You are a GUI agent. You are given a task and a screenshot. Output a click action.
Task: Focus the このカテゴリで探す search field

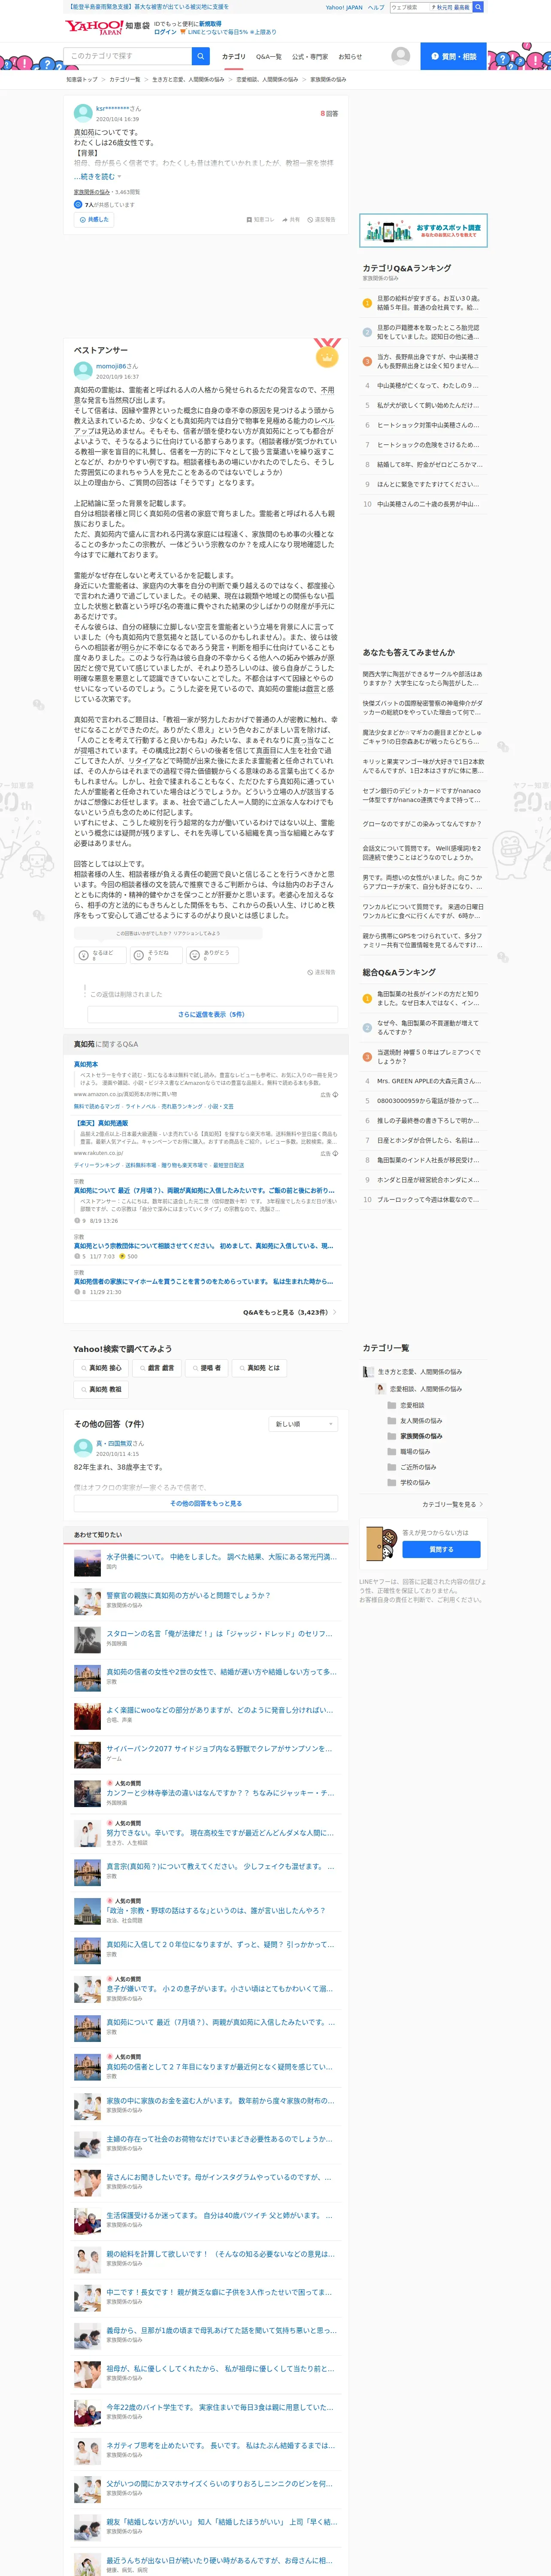tap(128, 56)
